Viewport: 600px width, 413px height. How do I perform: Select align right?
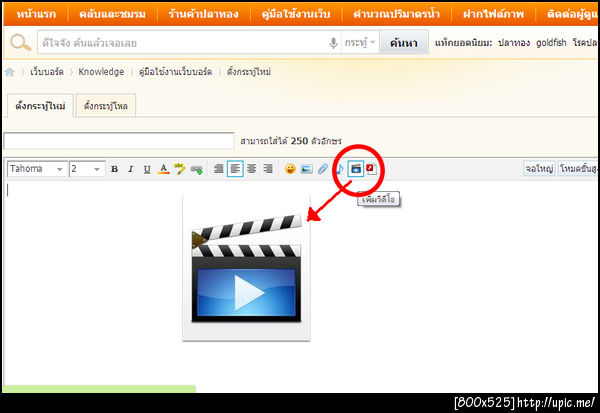(x=268, y=168)
